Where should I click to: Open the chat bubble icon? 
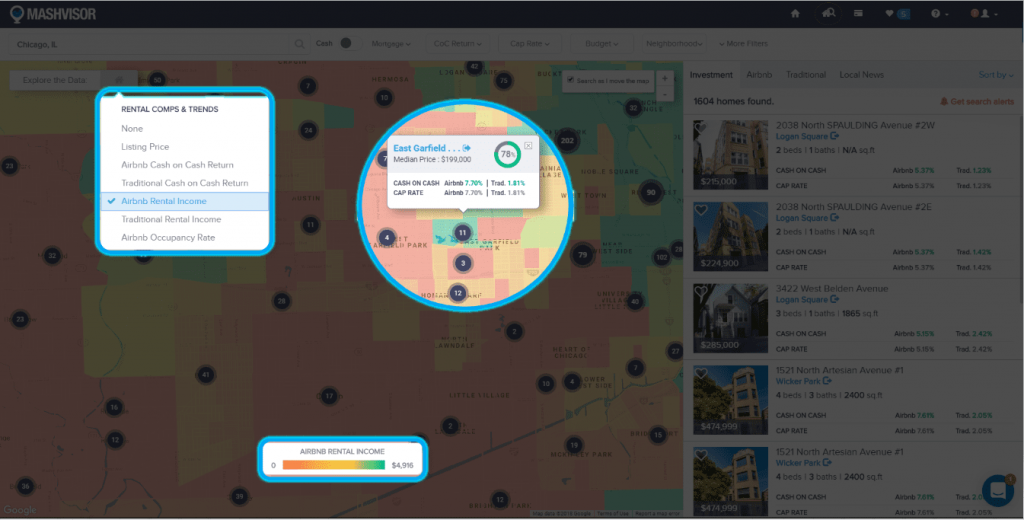[x=997, y=490]
